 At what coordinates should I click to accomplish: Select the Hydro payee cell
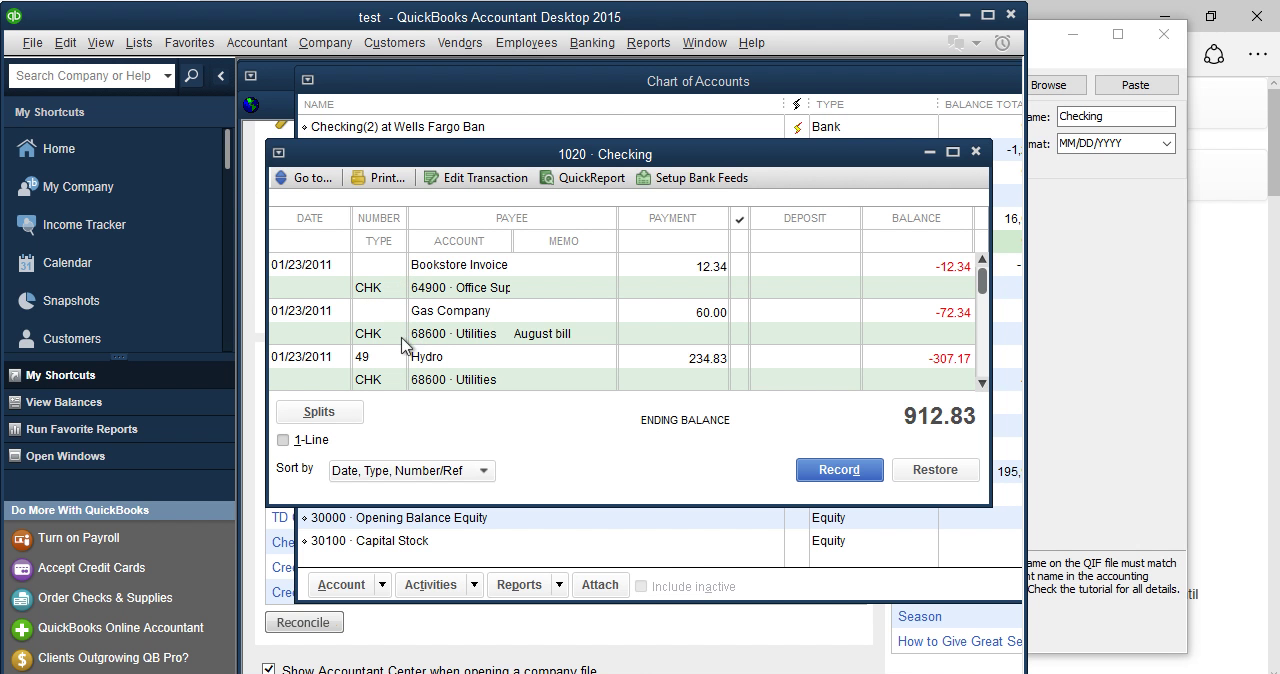pyautogui.click(x=512, y=357)
